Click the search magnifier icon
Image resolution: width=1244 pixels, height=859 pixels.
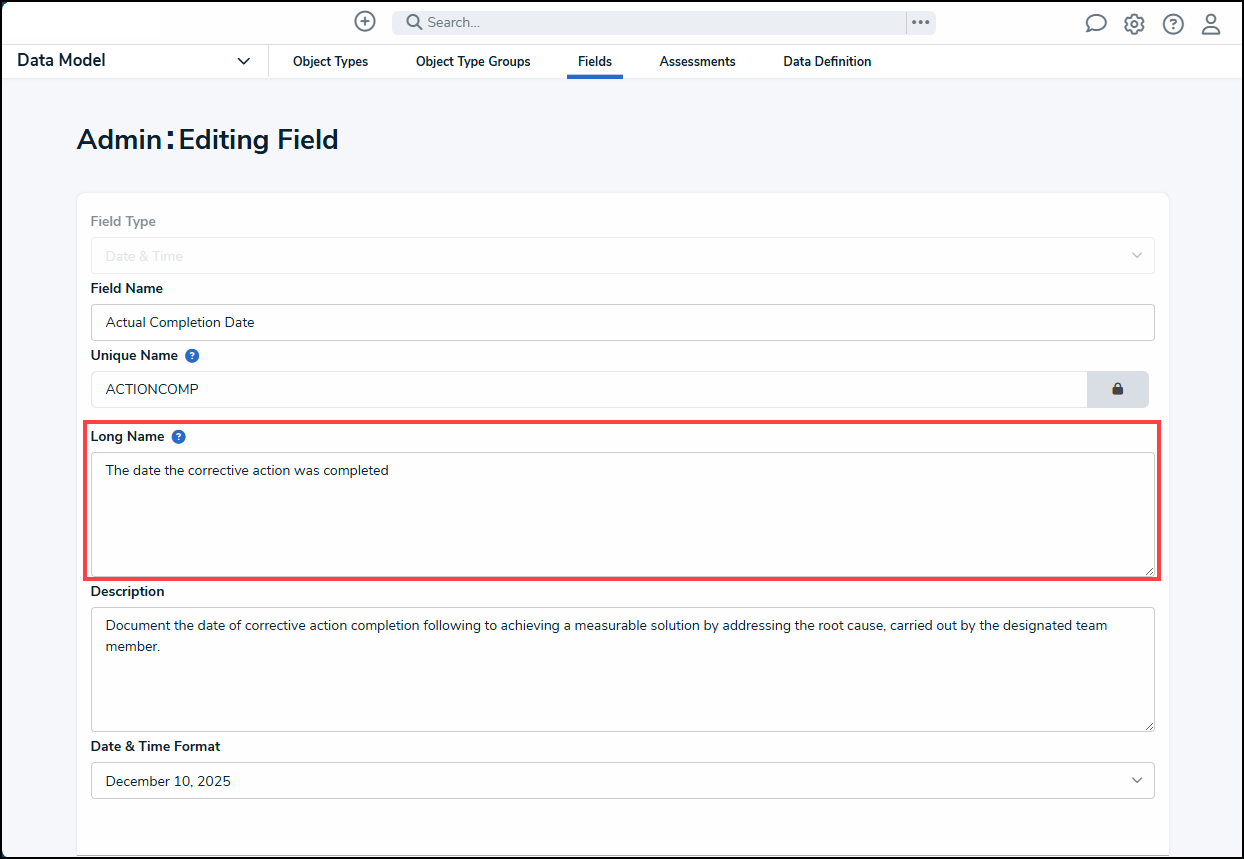pyautogui.click(x=413, y=22)
